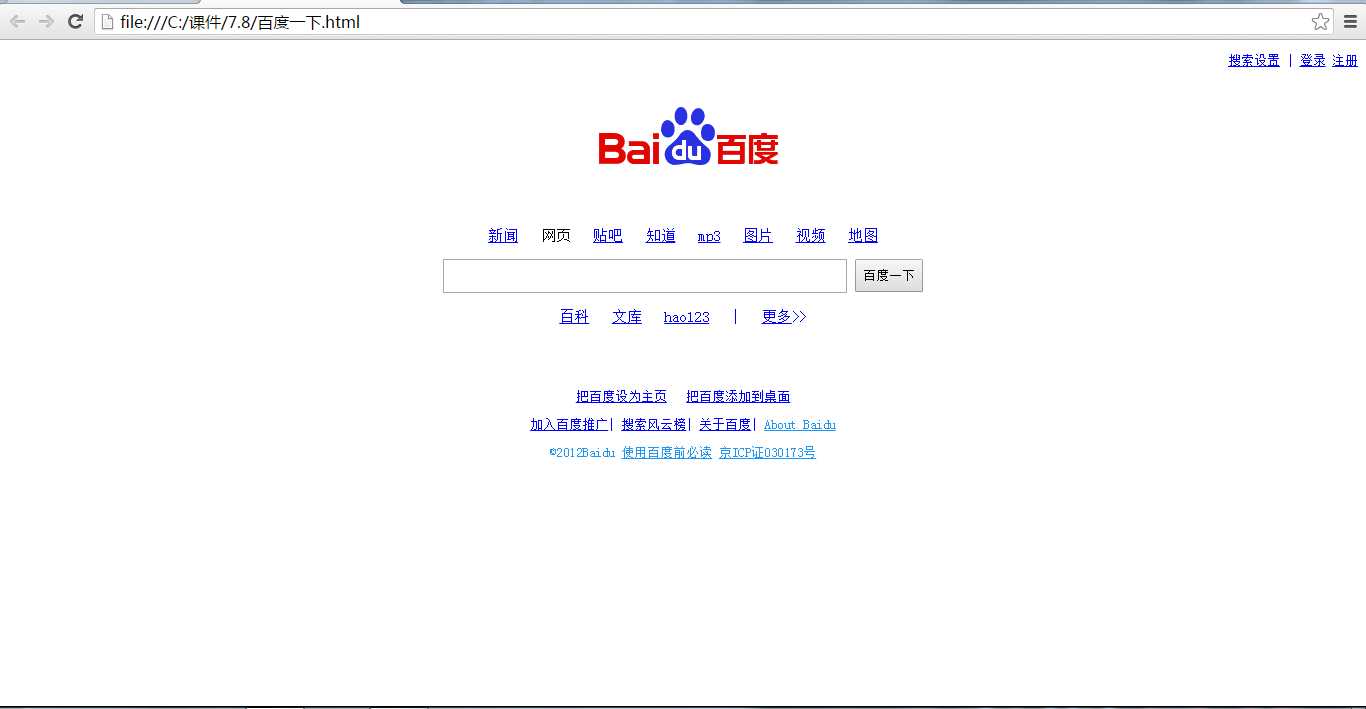Bookmark this page with the star icon
This screenshot has height=709, width=1366.
pyautogui.click(x=1320, y=21)
